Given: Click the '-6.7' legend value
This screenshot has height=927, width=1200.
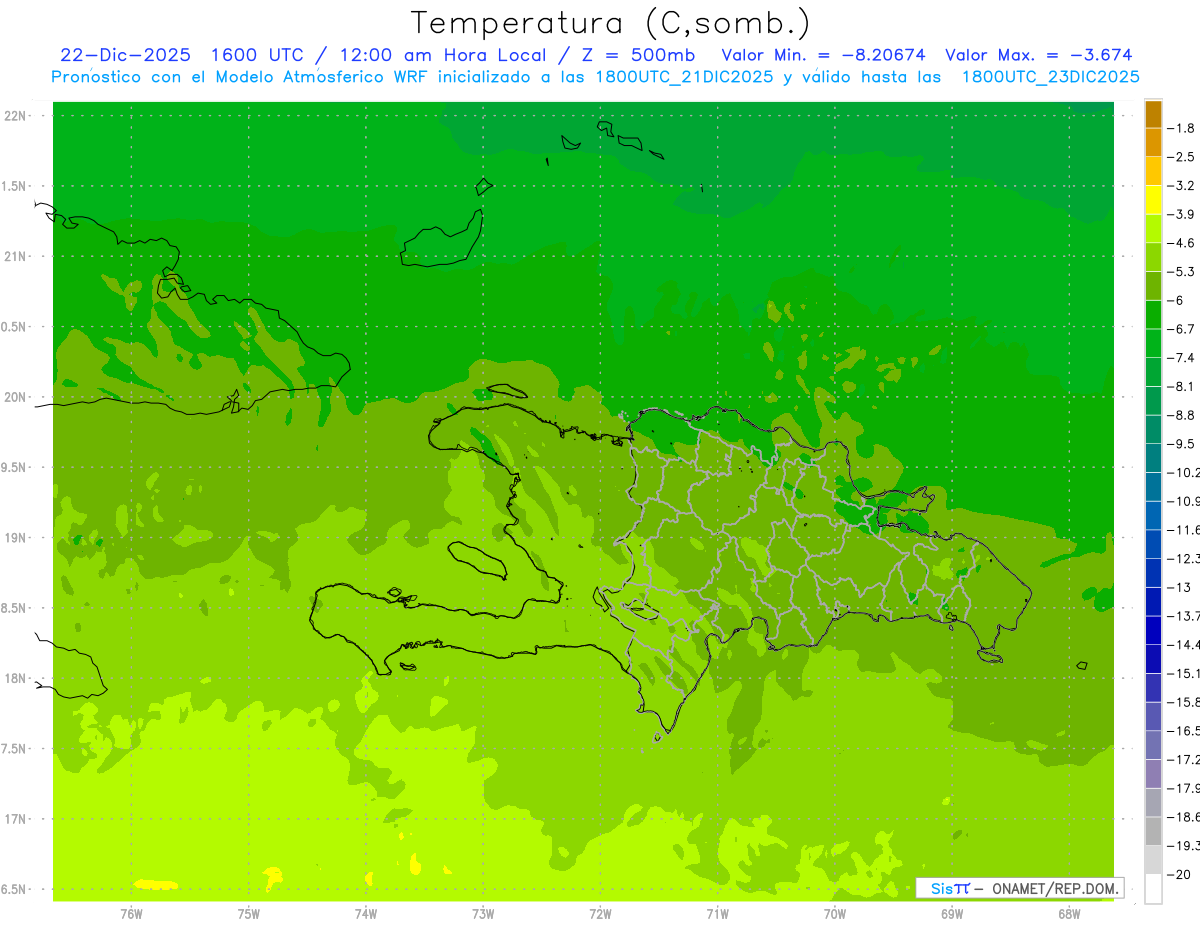Looking at the screenshot, I should pyautogui.click(x=1181, y=329).
